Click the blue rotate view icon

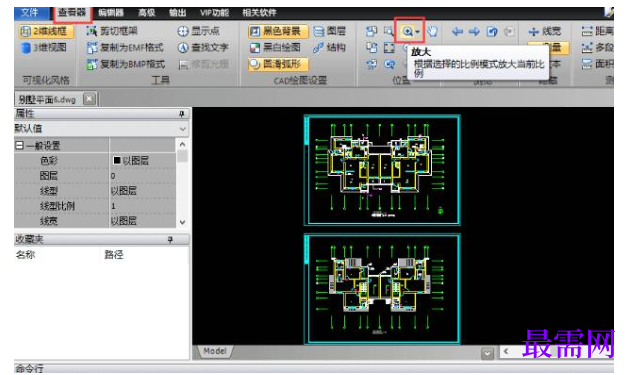[492, 31]
